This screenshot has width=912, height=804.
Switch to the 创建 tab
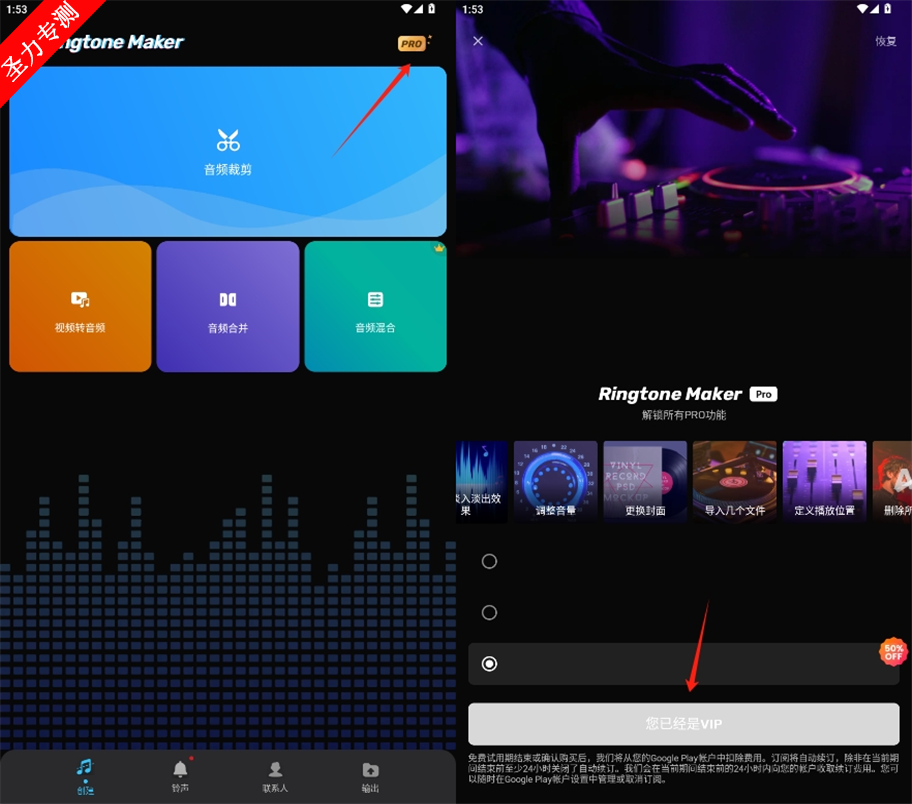[86, 776]
